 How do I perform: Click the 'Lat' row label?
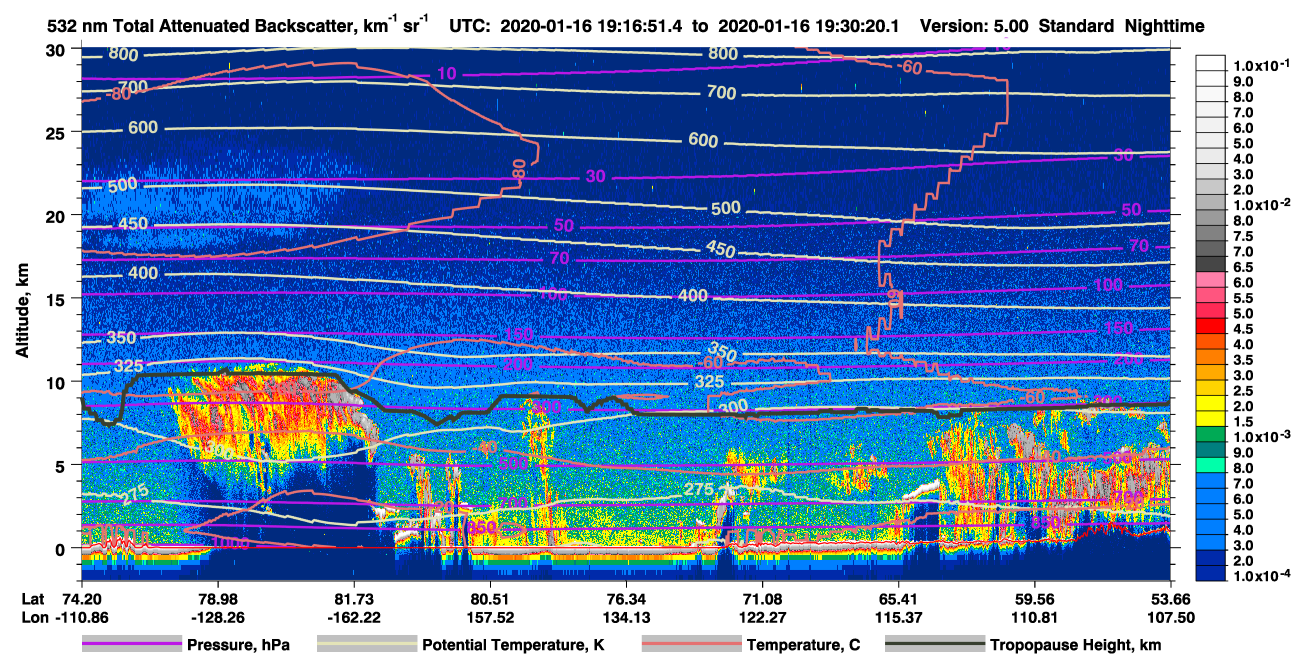(33, 599)
